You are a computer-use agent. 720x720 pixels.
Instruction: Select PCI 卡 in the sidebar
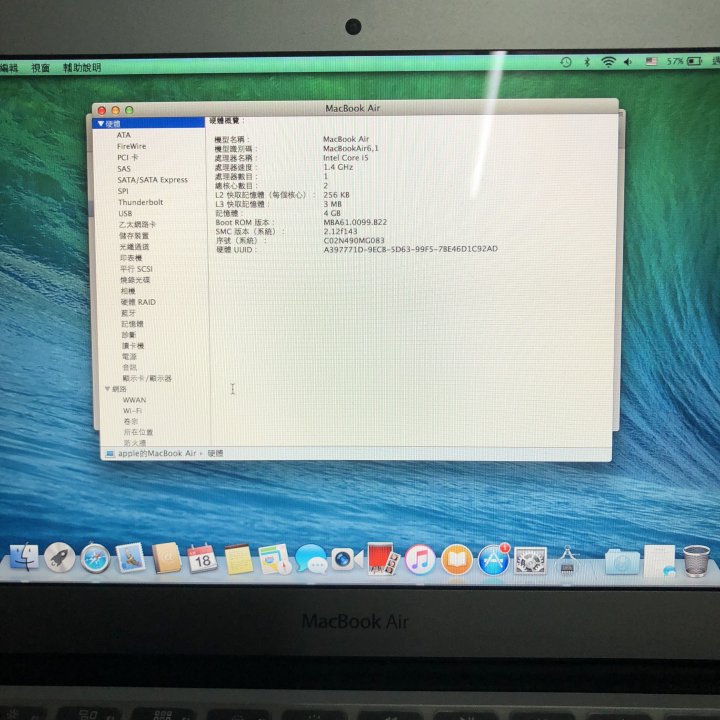pyautogui.click(x=128, y=157)
